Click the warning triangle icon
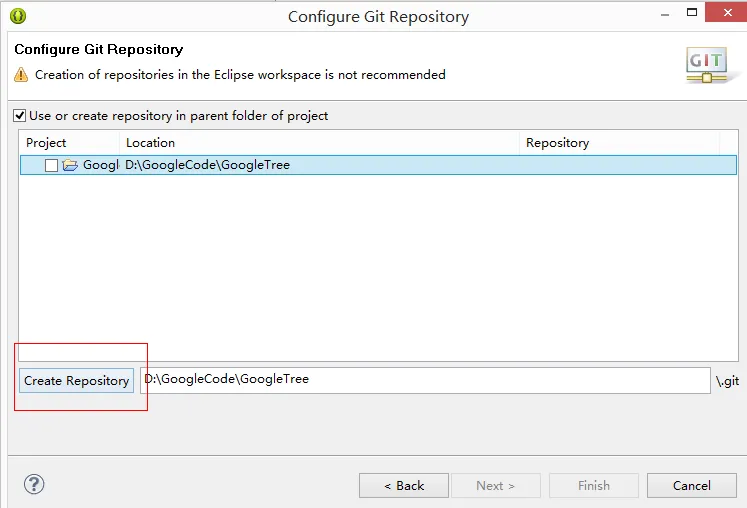The height and width of the screenshot is (508, 747). point(21,75)
